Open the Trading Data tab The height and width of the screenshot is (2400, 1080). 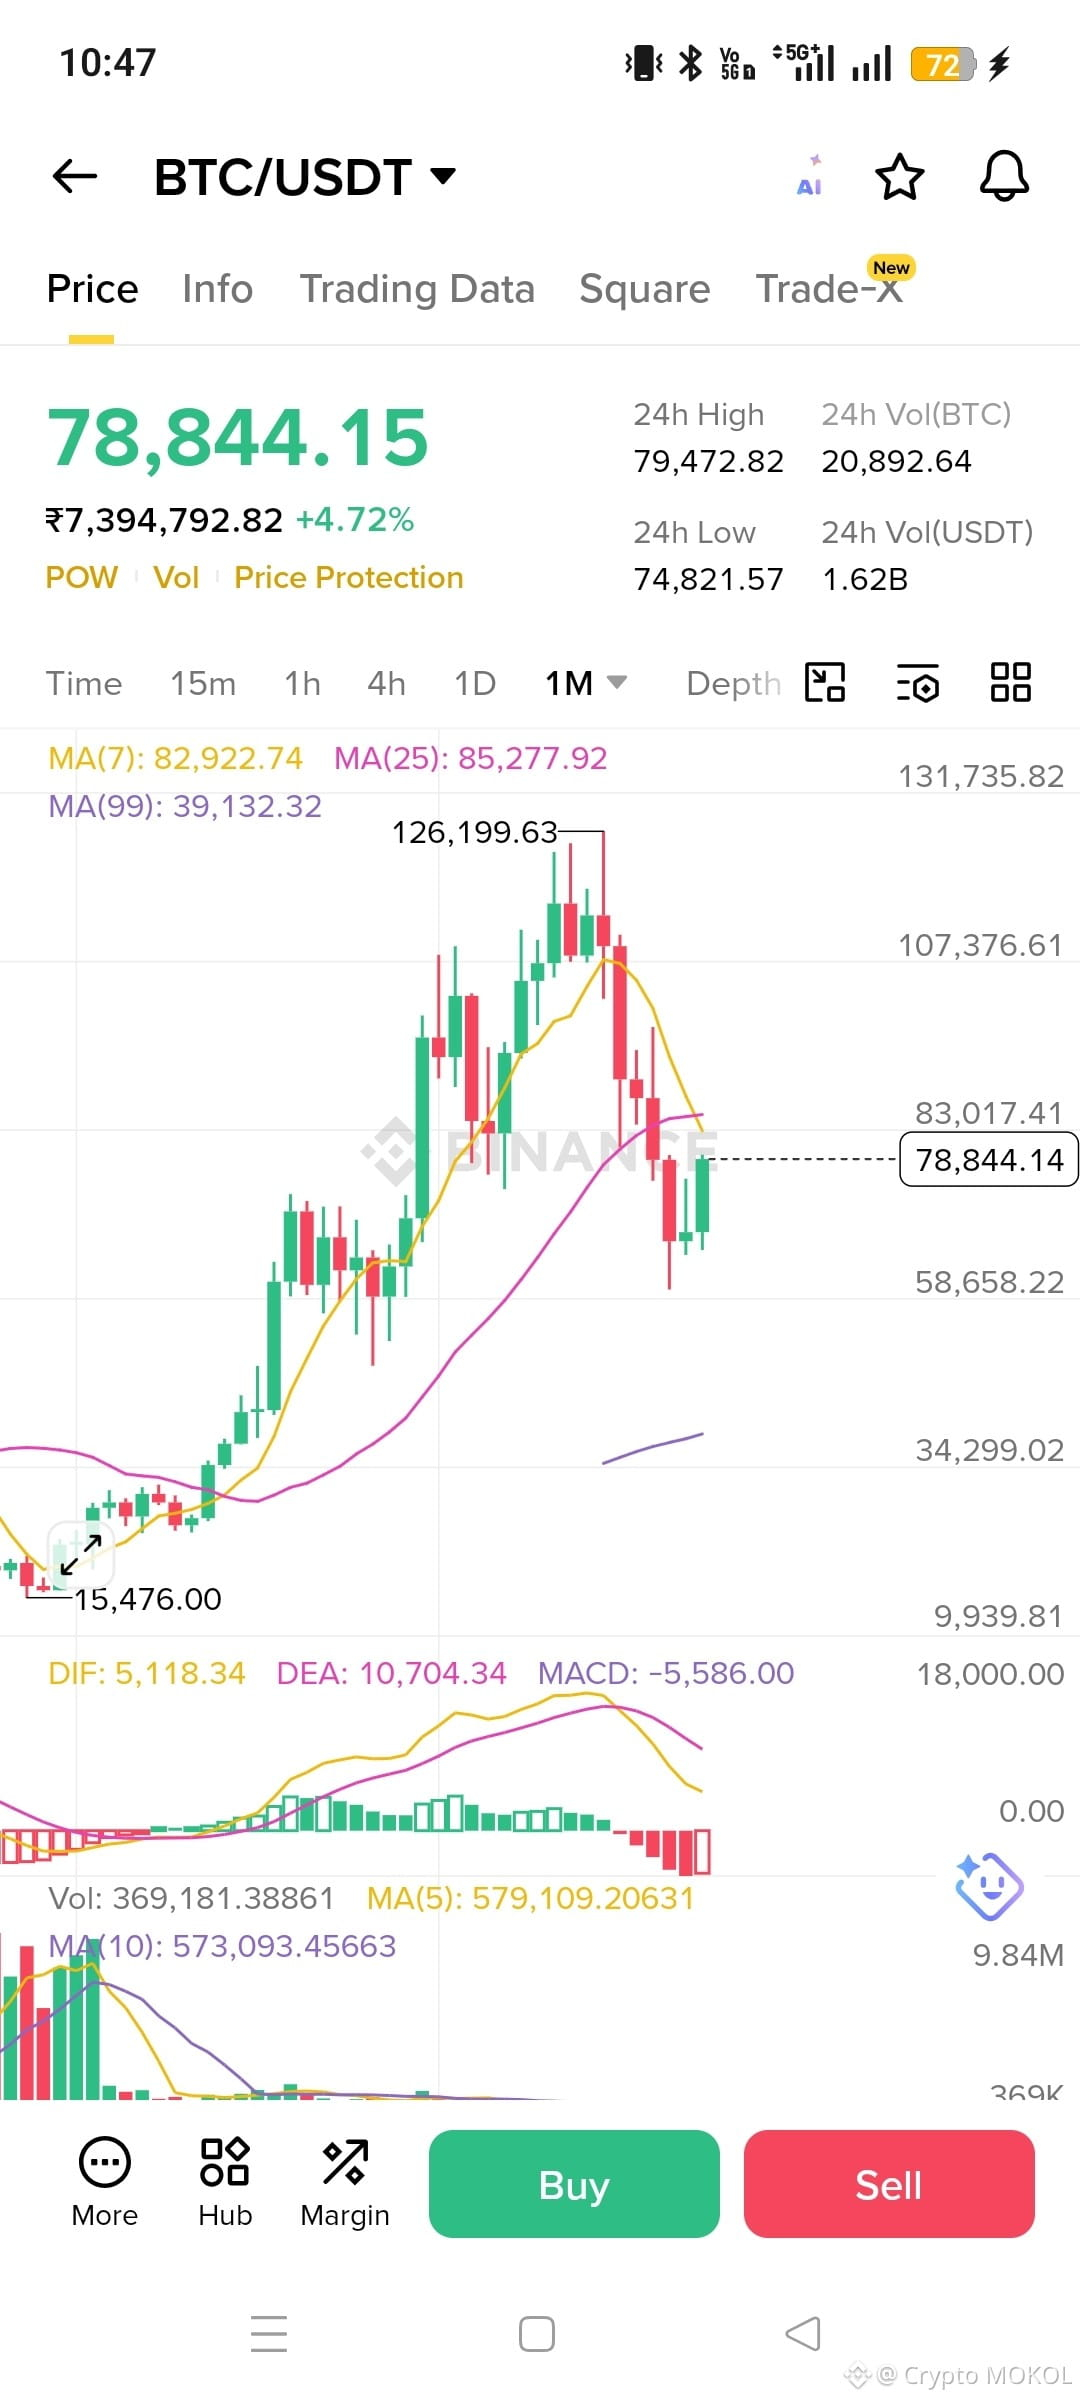[417, 289]
